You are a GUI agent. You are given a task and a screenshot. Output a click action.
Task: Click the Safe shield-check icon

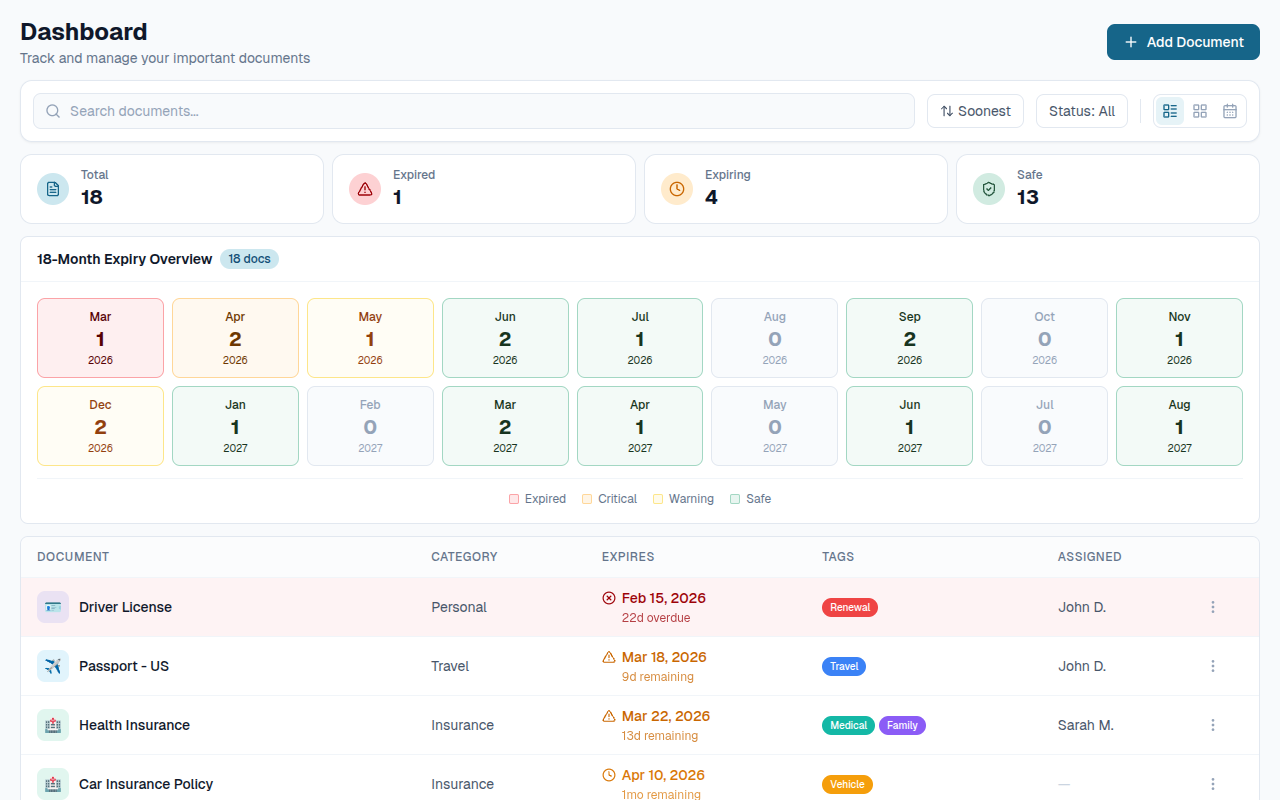point(988,188)
